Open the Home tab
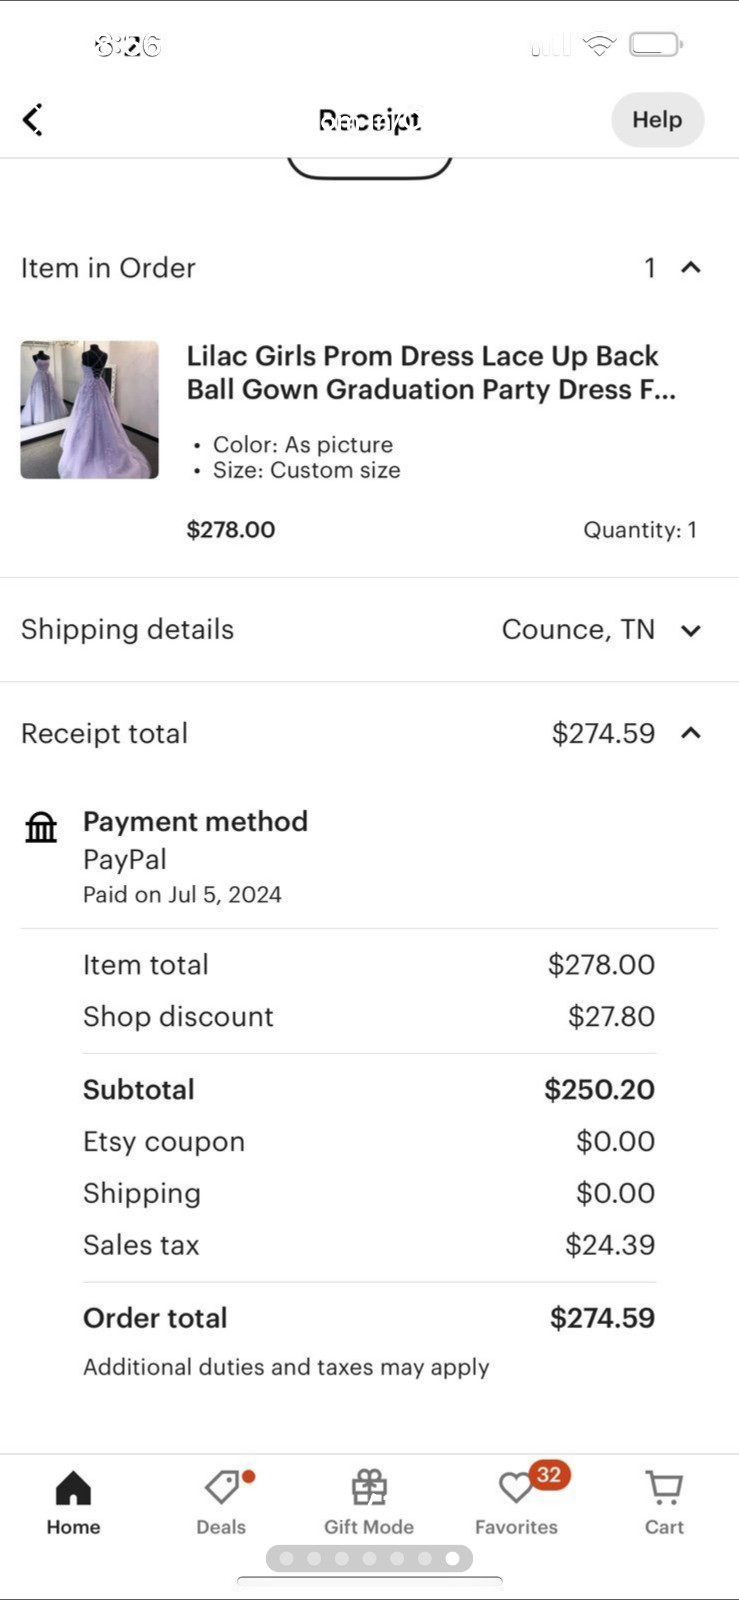 pyautogui.click(x=73, y=1488)
